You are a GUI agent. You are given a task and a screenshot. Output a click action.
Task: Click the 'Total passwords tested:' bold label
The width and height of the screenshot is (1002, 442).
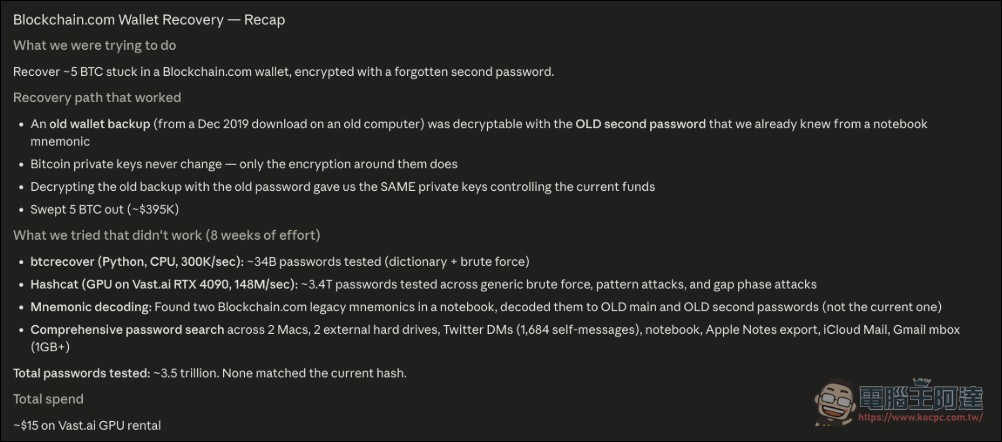[x=82, y=373]
